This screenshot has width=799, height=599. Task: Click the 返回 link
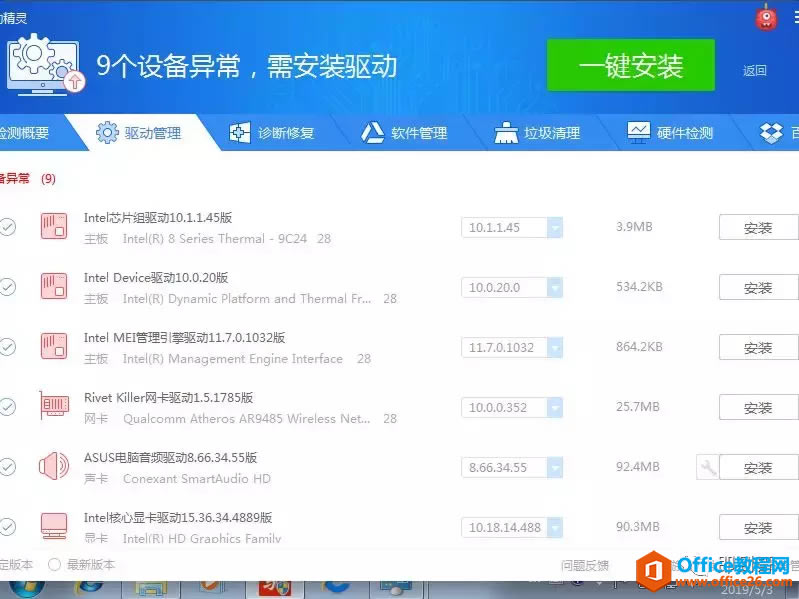click(754, 70)
